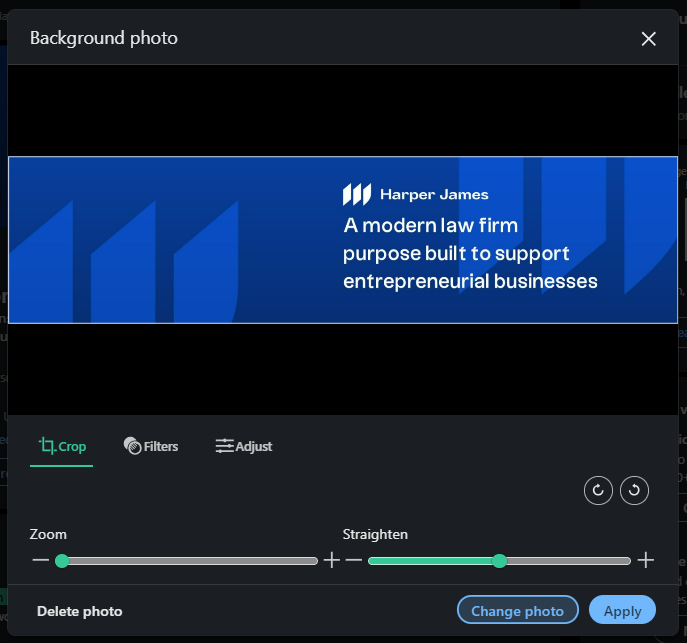Open the Adjust tab
Viewport: 687px width, 643px height.
click(244, 446)
